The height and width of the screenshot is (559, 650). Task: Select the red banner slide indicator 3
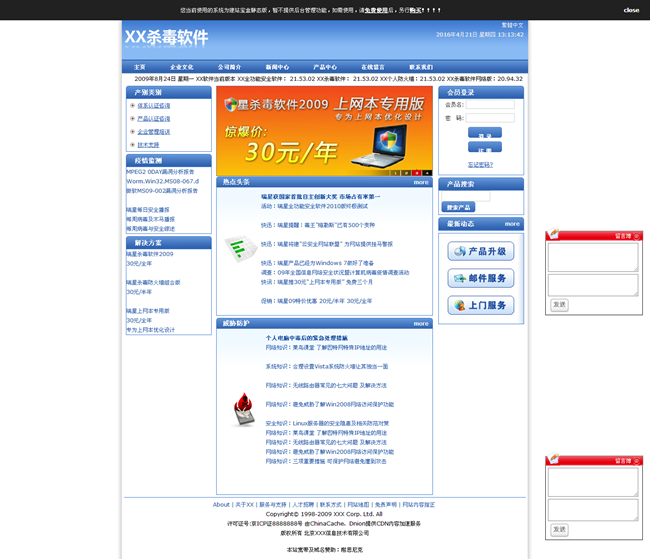(417, 173)
